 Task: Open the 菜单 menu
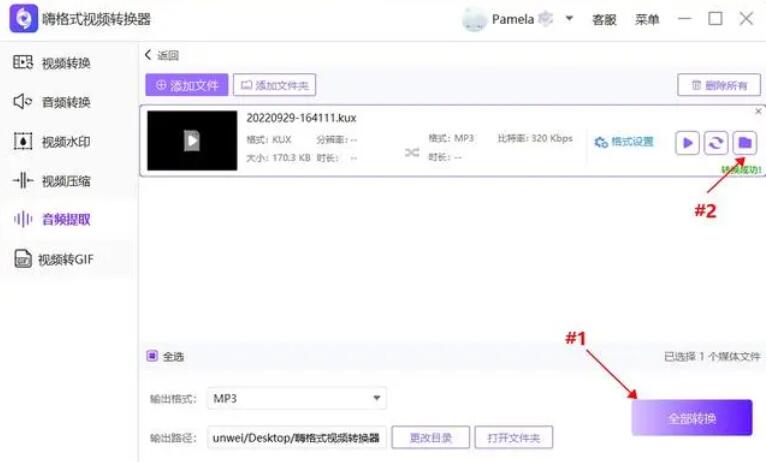click(647, 20)
